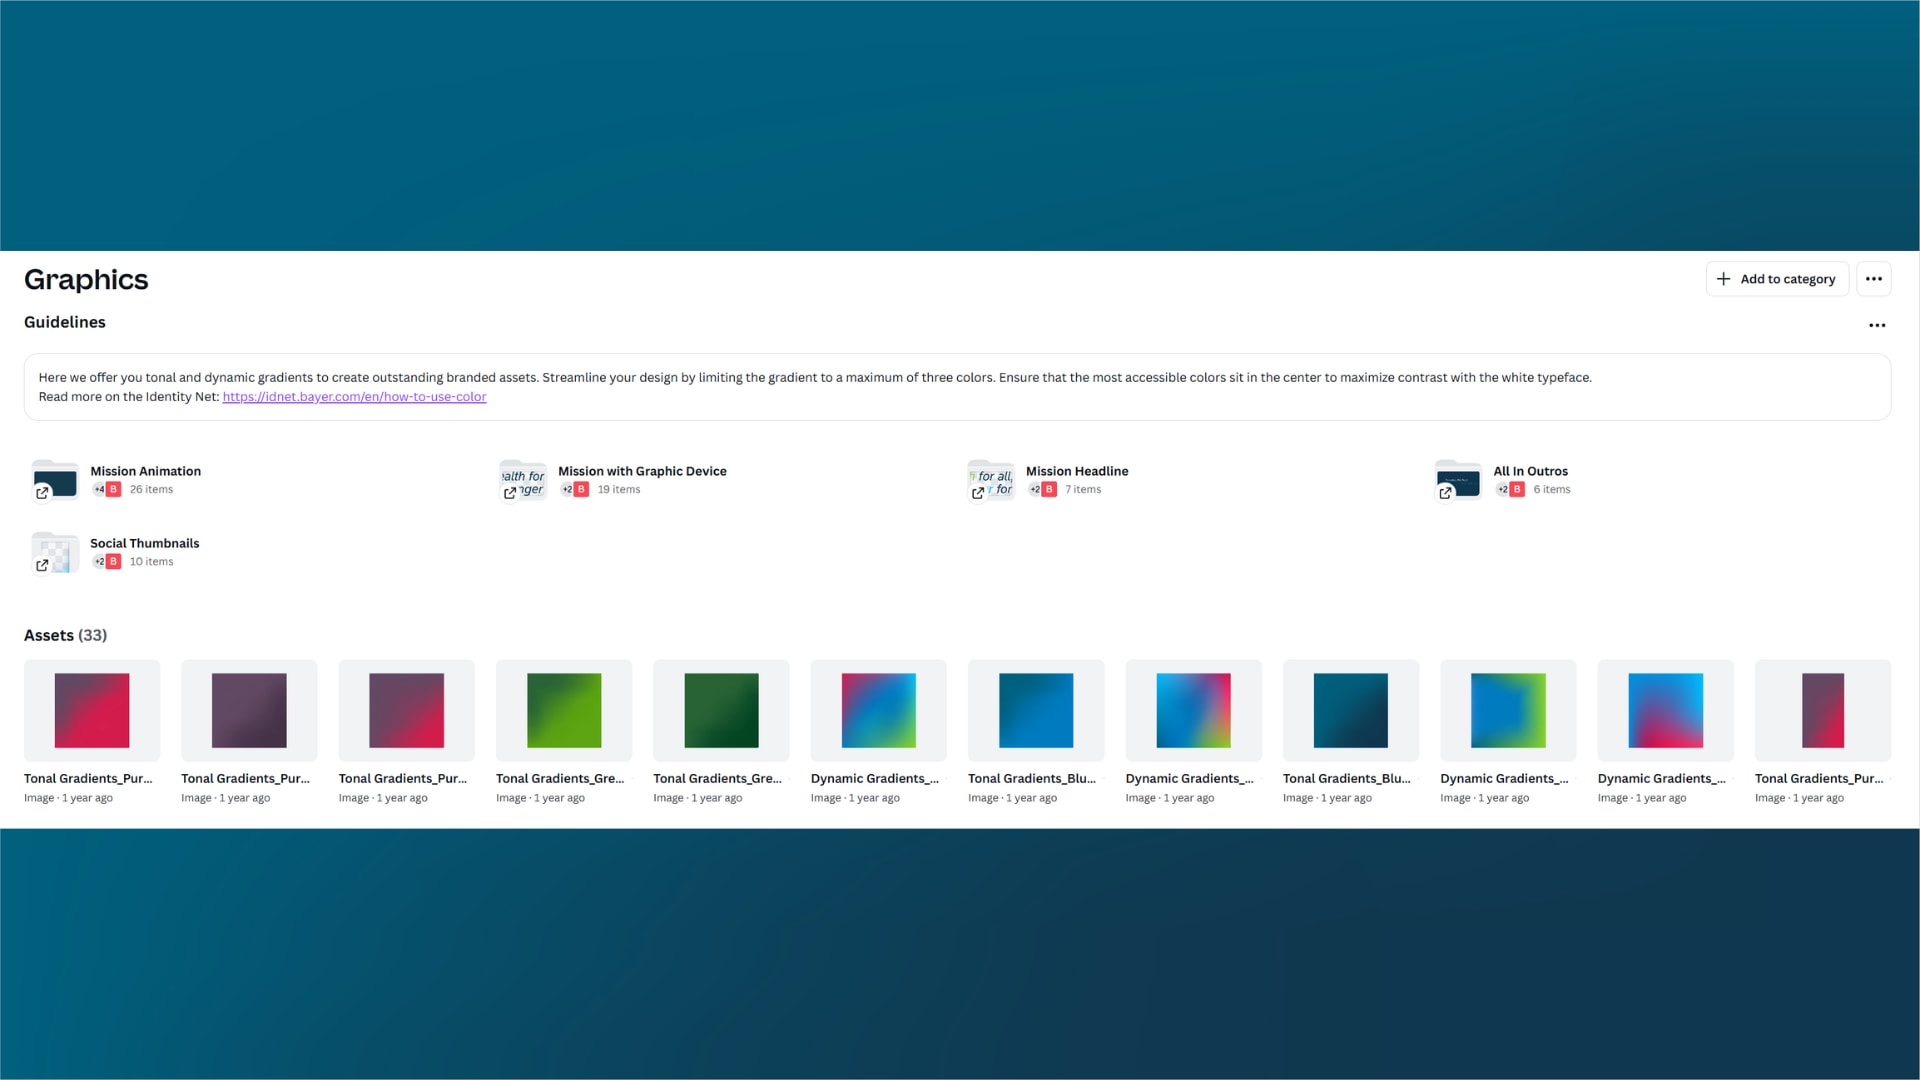Select the dark navy Tonal Gradients_Blu thumbnail
The height and width of the screenshot is (1080, 1920).
click(1350, 711)
